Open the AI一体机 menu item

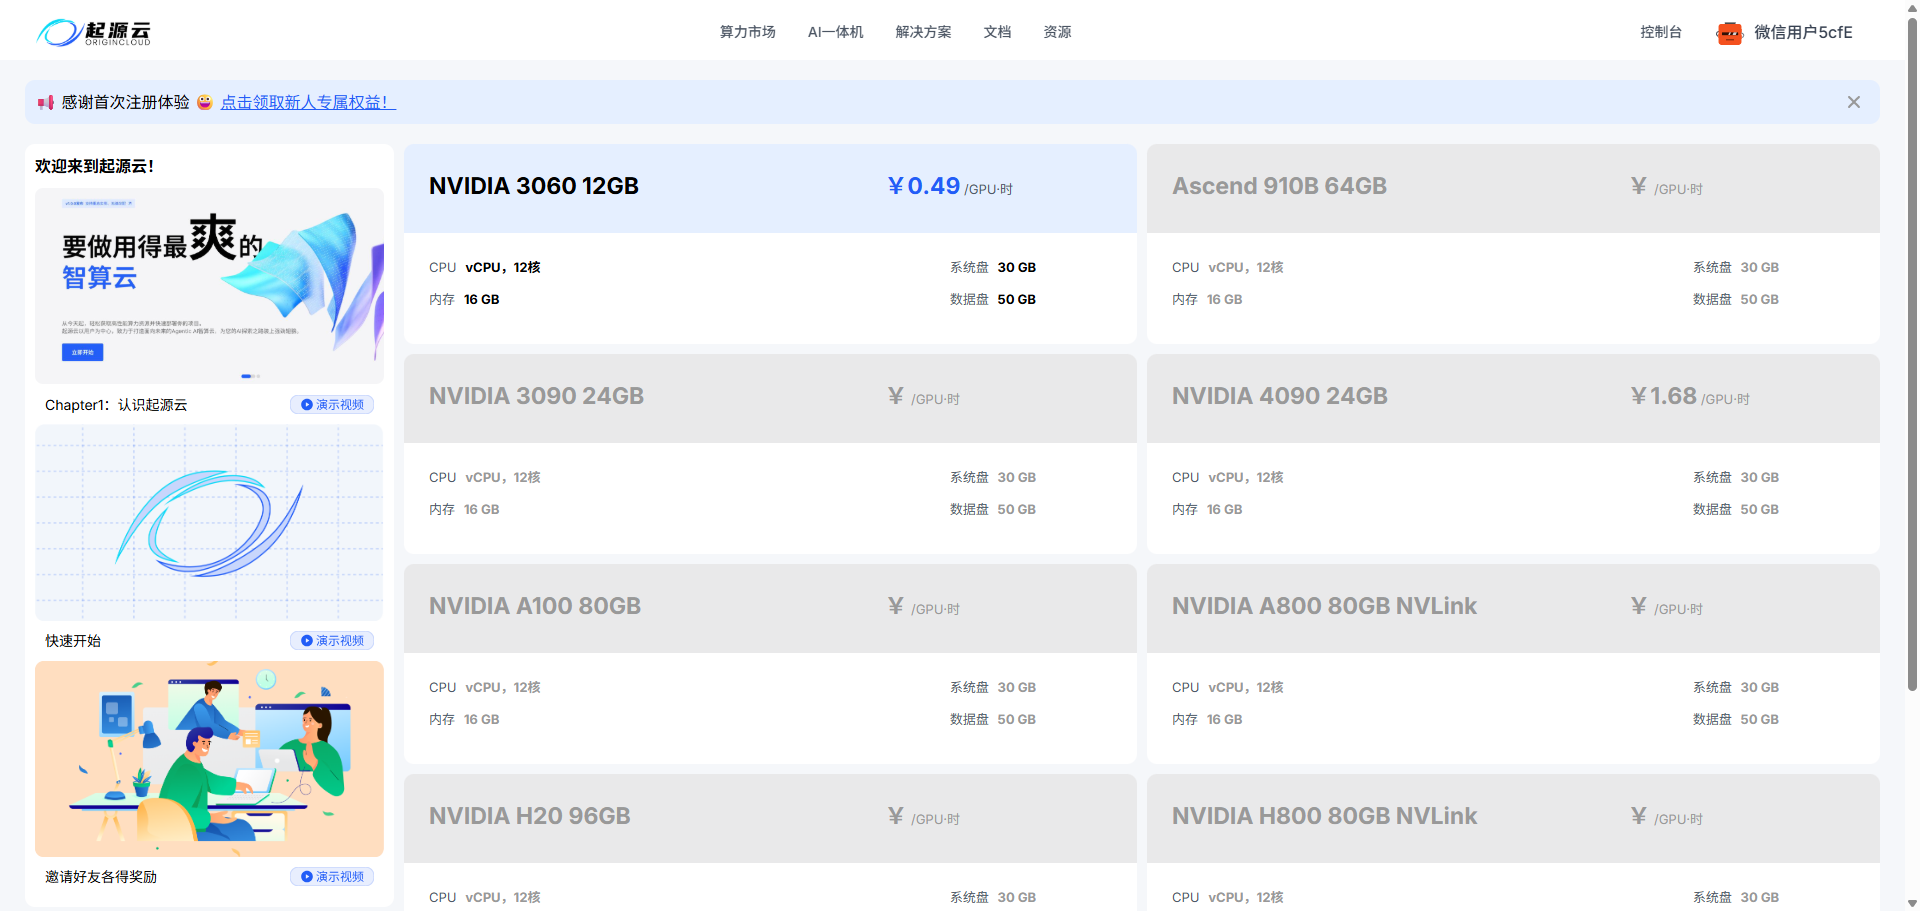(835, 32)
